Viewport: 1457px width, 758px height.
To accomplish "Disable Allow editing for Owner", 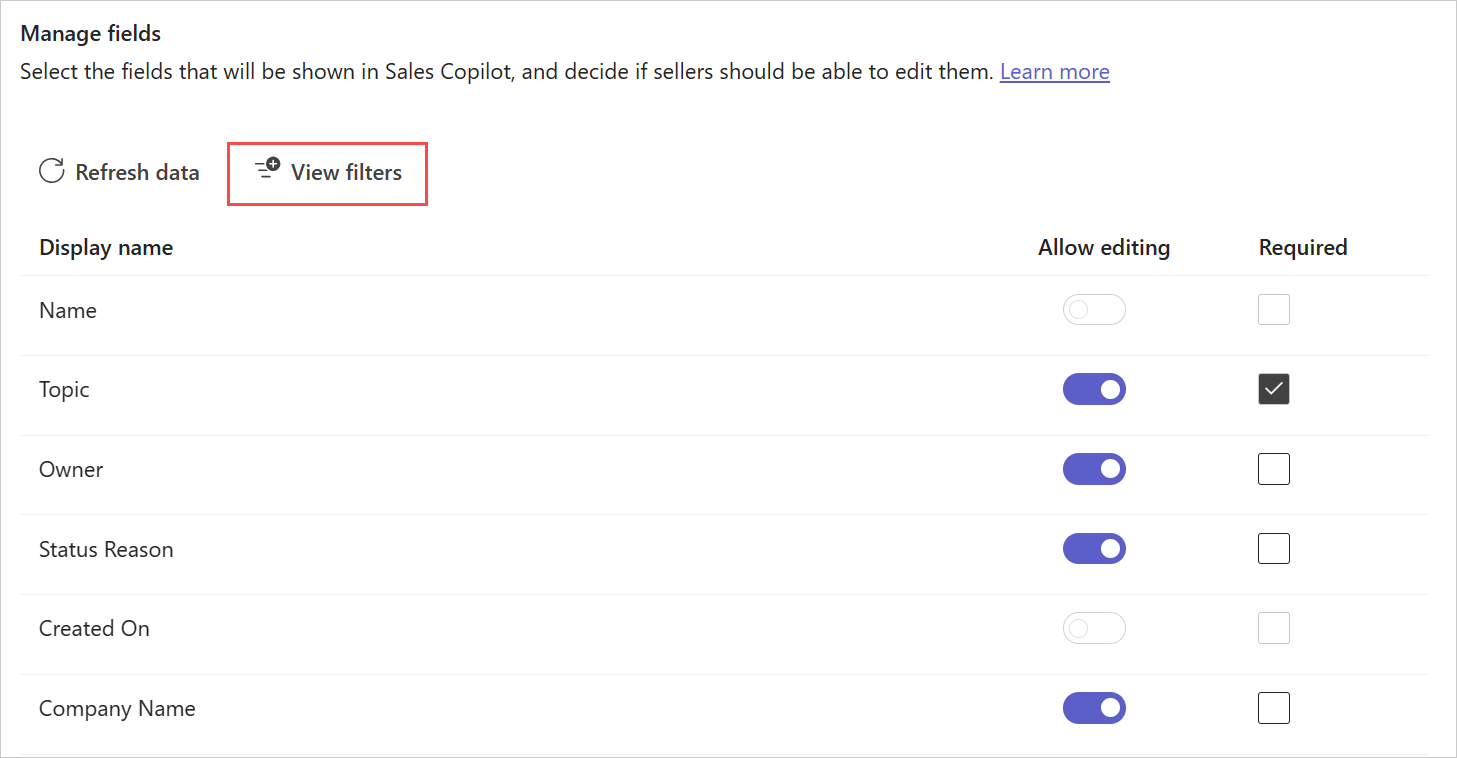I will coord(1094,469).
